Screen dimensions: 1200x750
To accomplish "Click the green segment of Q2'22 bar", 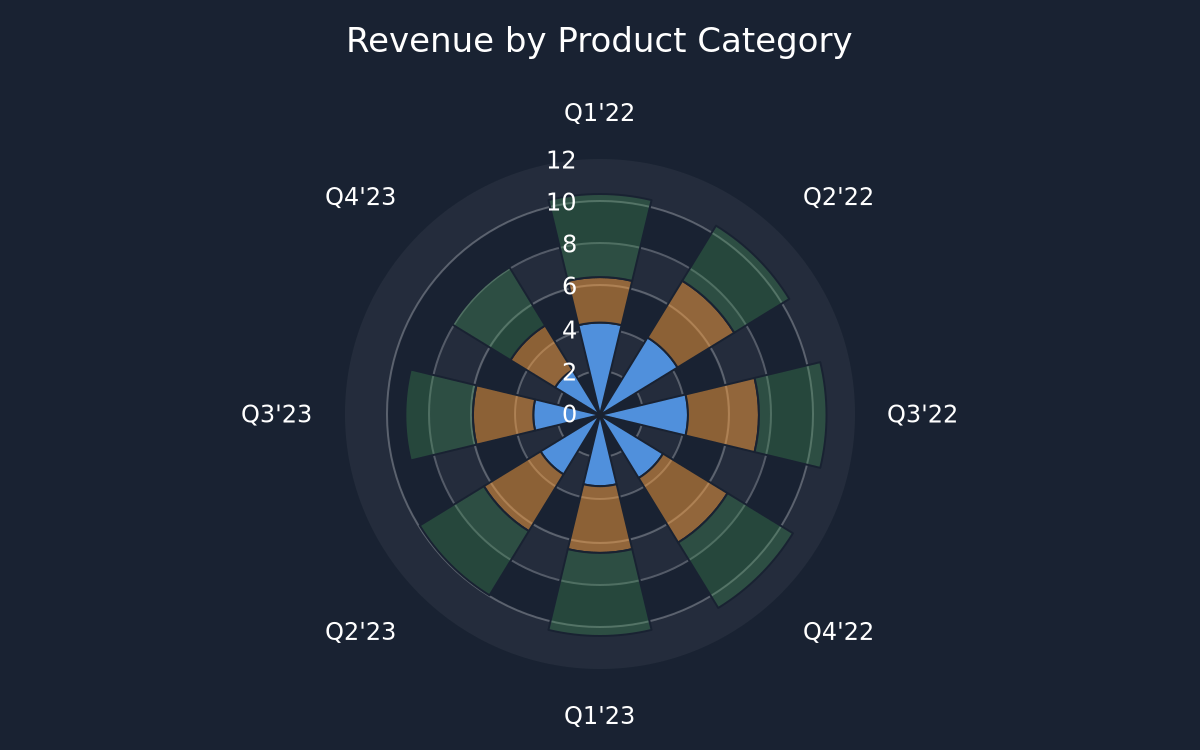I will [736, 280].
